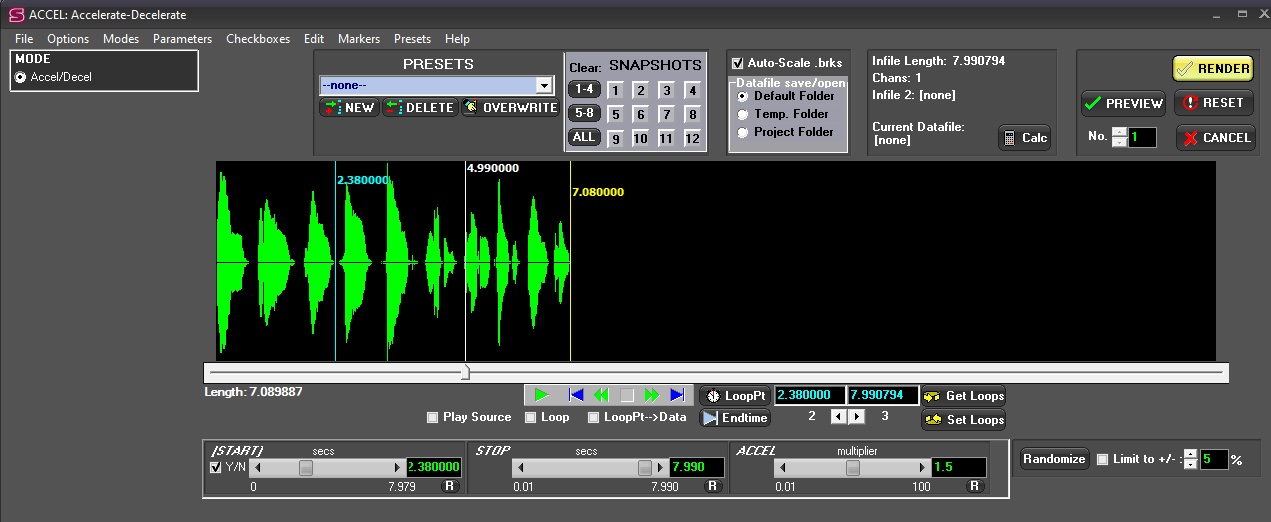
Task: Click the STOP seconds slider thumb
Action: (645, 467)
